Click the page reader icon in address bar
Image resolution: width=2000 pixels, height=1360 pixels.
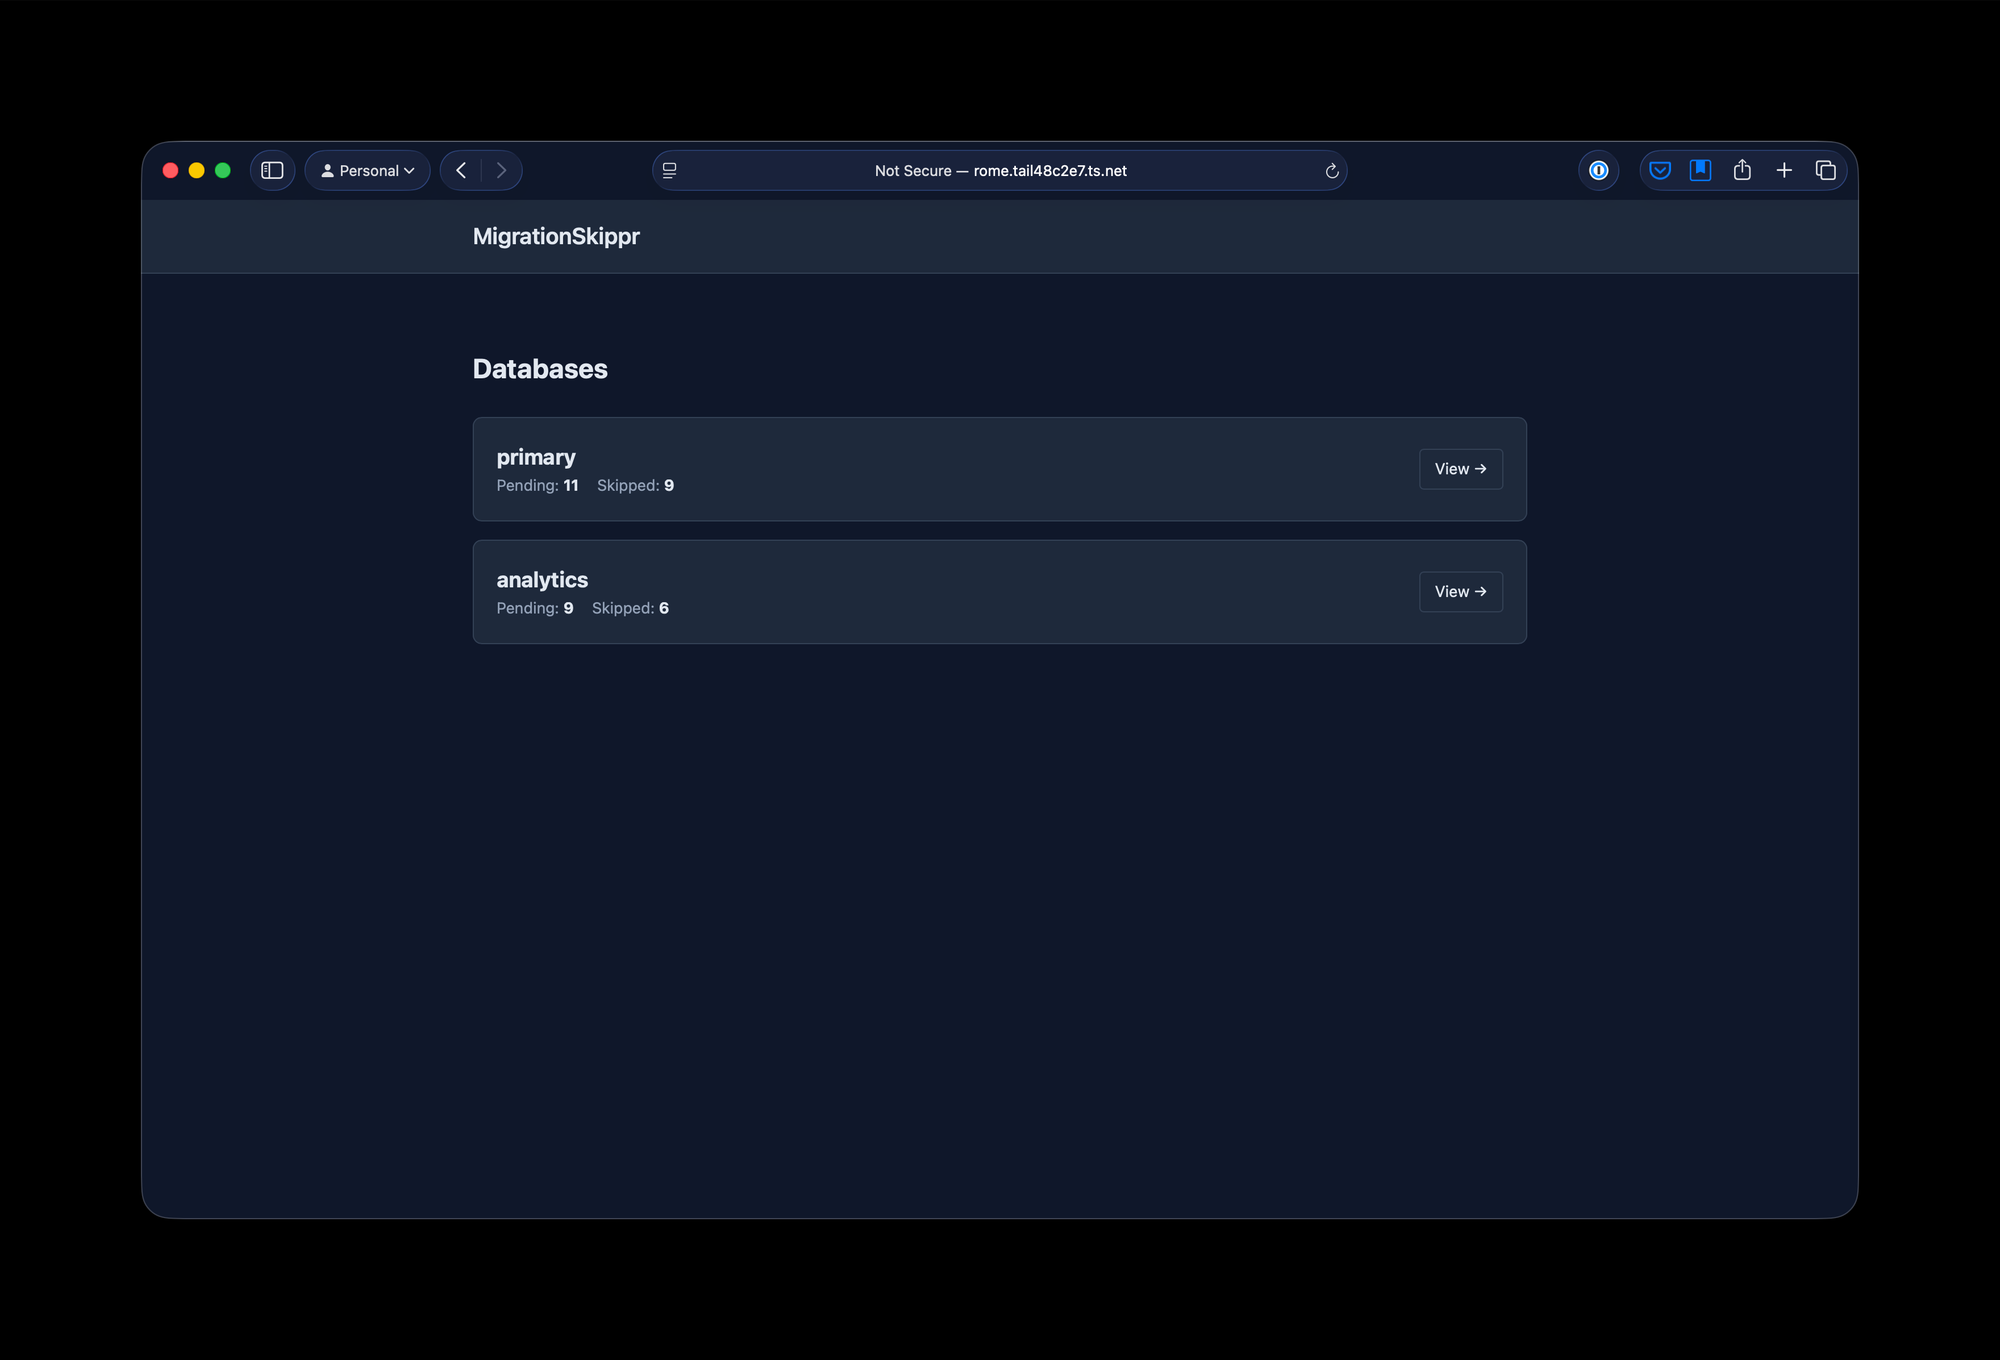670,171
